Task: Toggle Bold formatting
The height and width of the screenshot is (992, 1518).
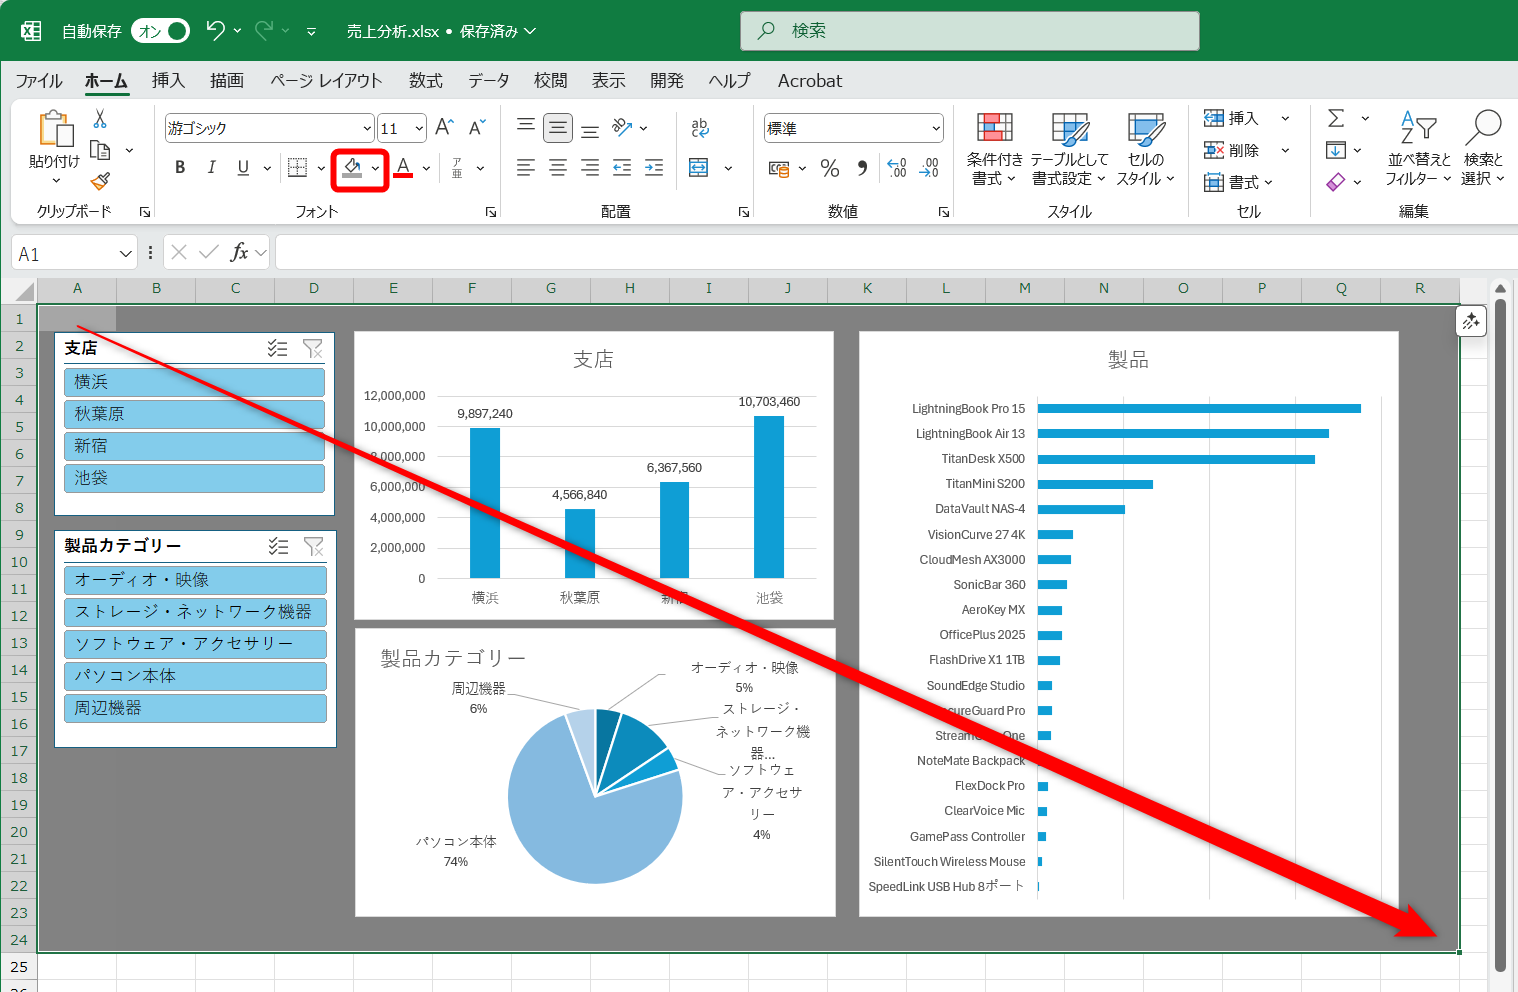Action: click(180, 168)
